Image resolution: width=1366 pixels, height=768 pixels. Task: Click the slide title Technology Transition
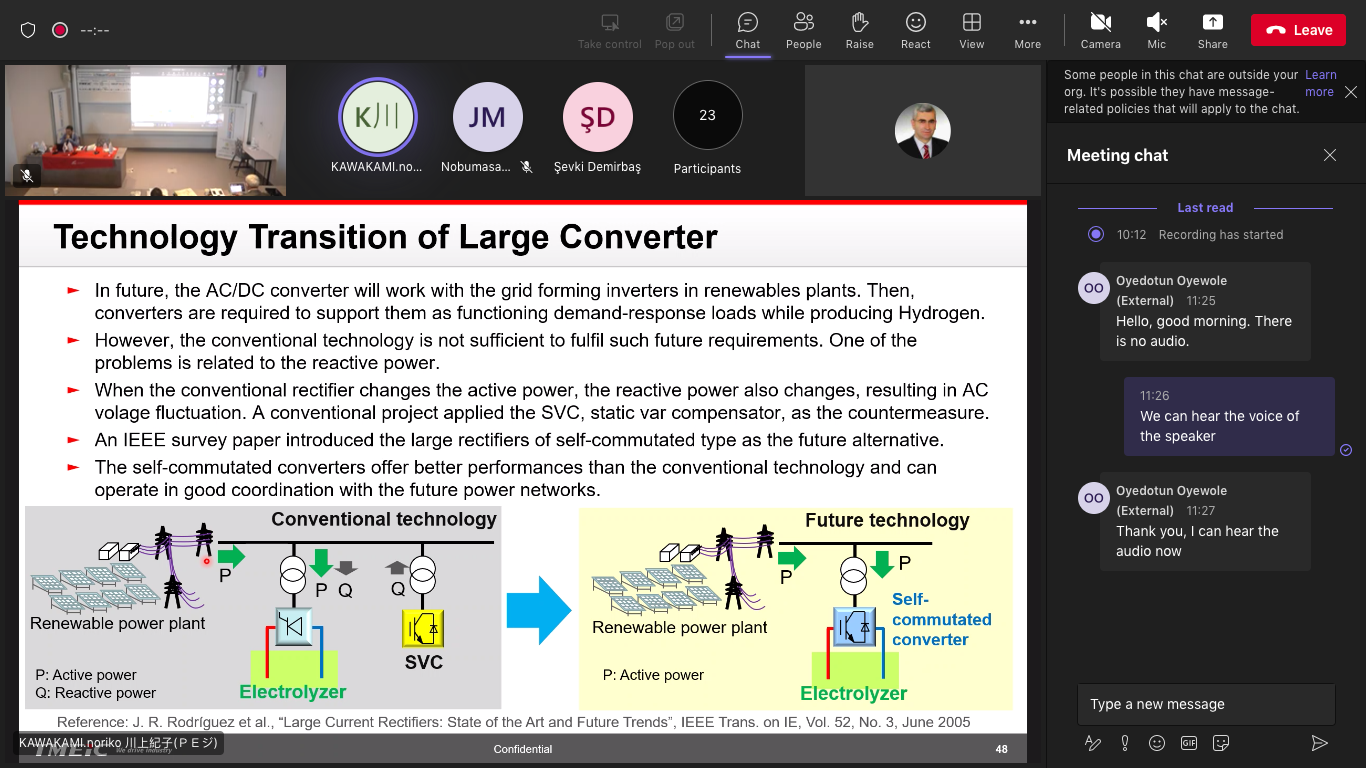(385, 237)
